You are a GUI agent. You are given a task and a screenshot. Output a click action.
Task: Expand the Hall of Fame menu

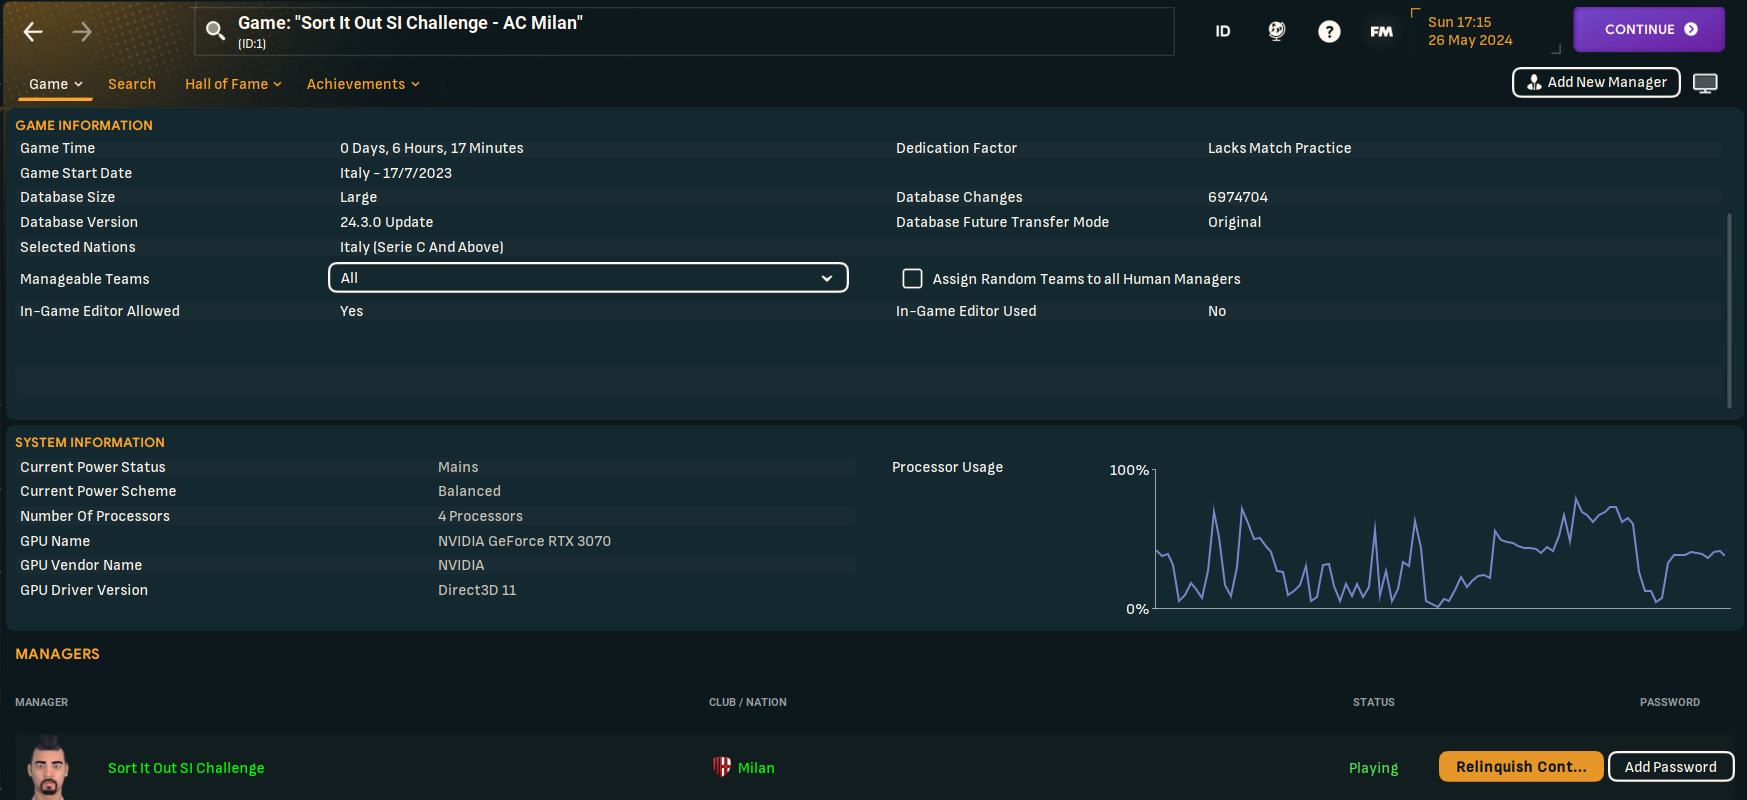(233, 84)
